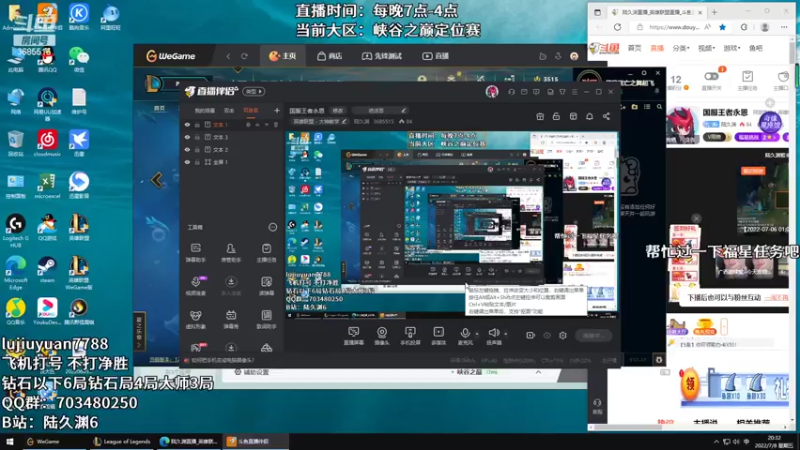Switch to WeGame 商店 tab

330,56
